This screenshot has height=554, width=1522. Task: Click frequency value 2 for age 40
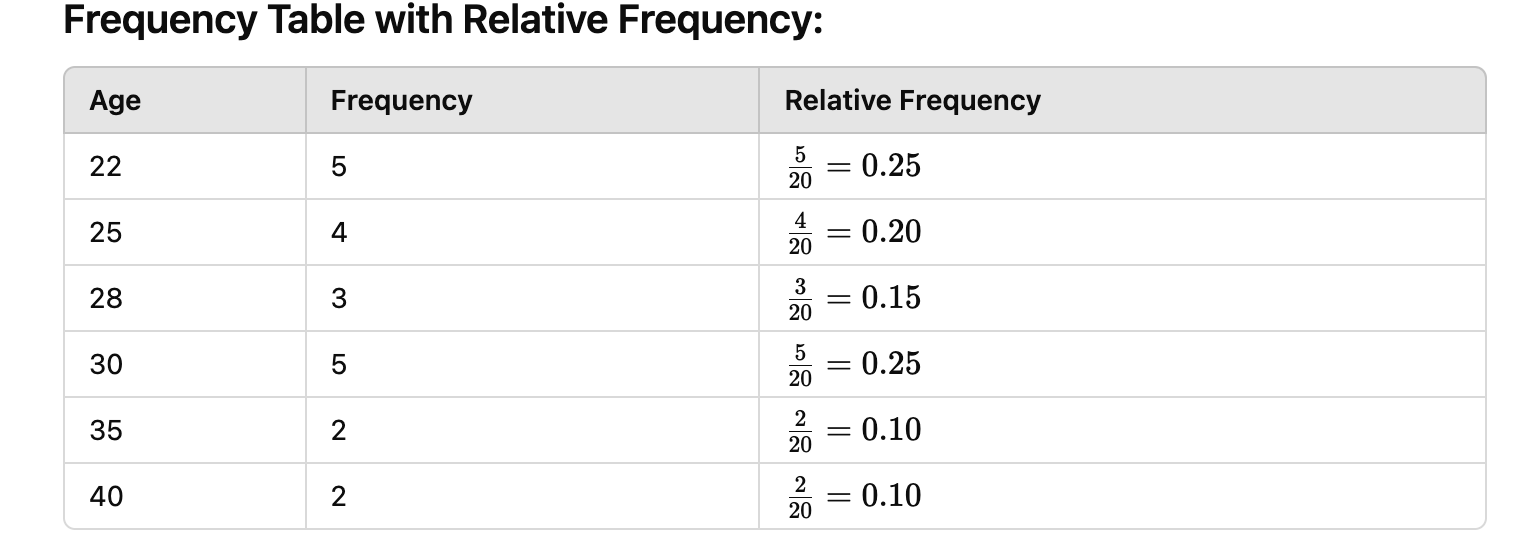339,497
